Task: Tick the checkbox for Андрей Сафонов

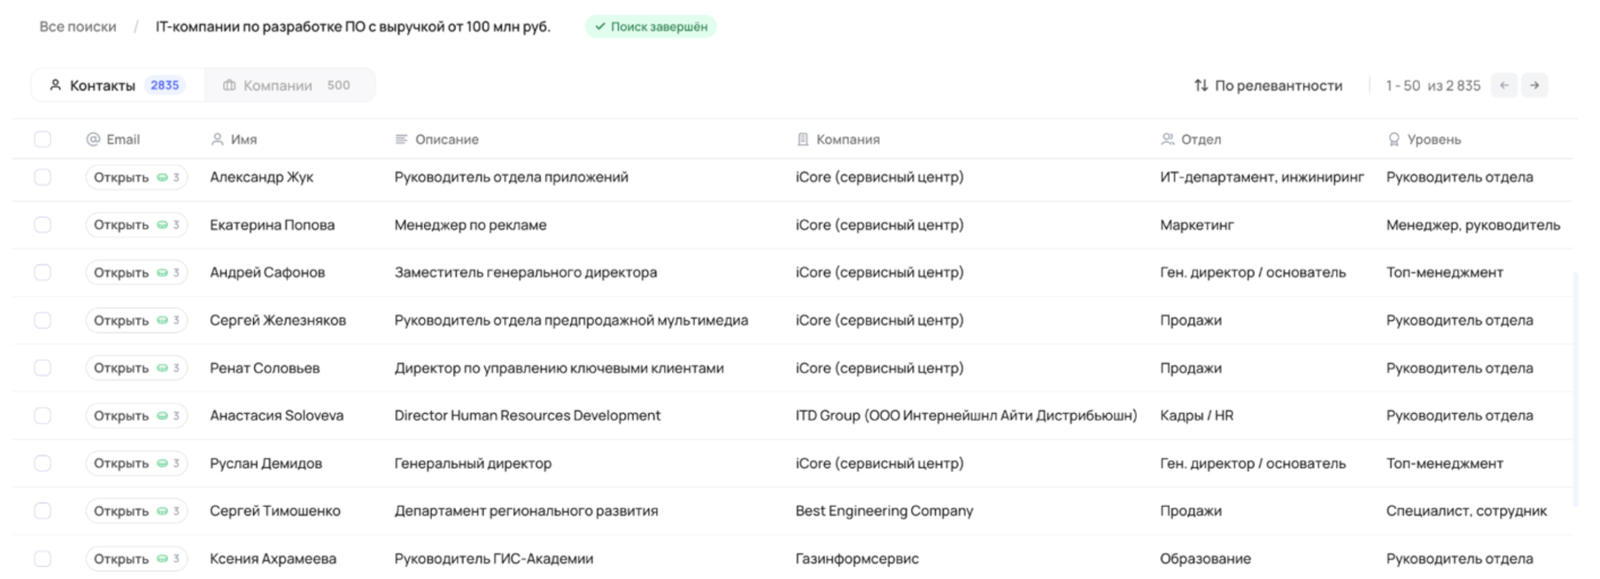Action: coord(42,272)
